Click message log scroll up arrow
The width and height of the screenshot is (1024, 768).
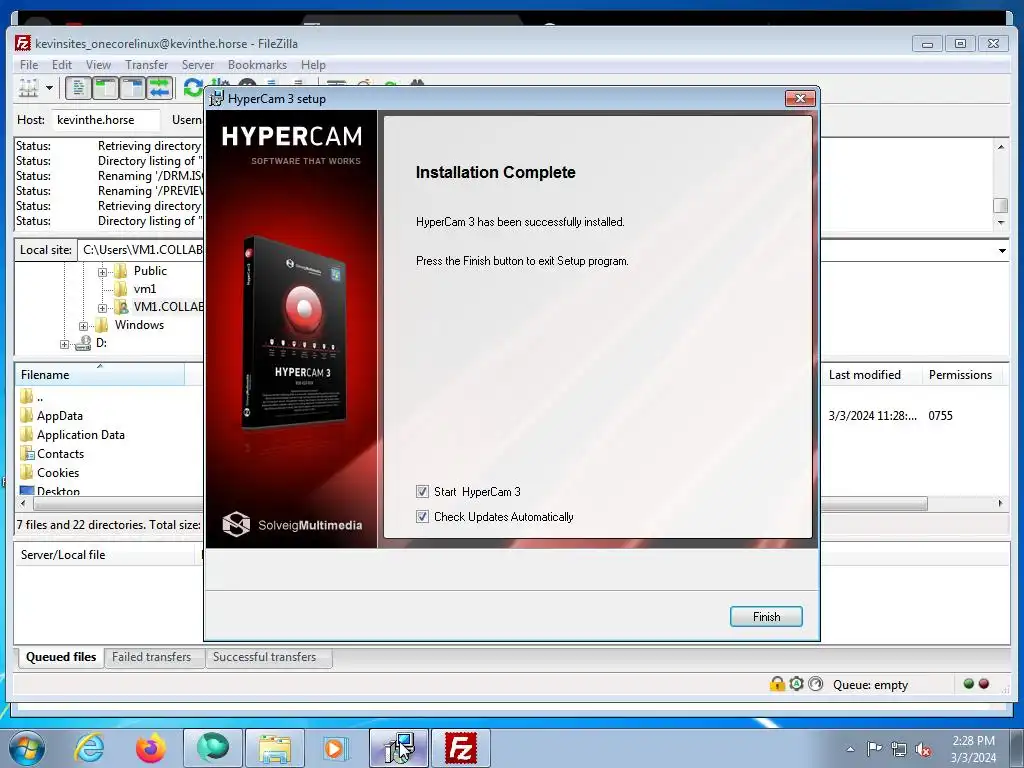tap(1001, 147)
